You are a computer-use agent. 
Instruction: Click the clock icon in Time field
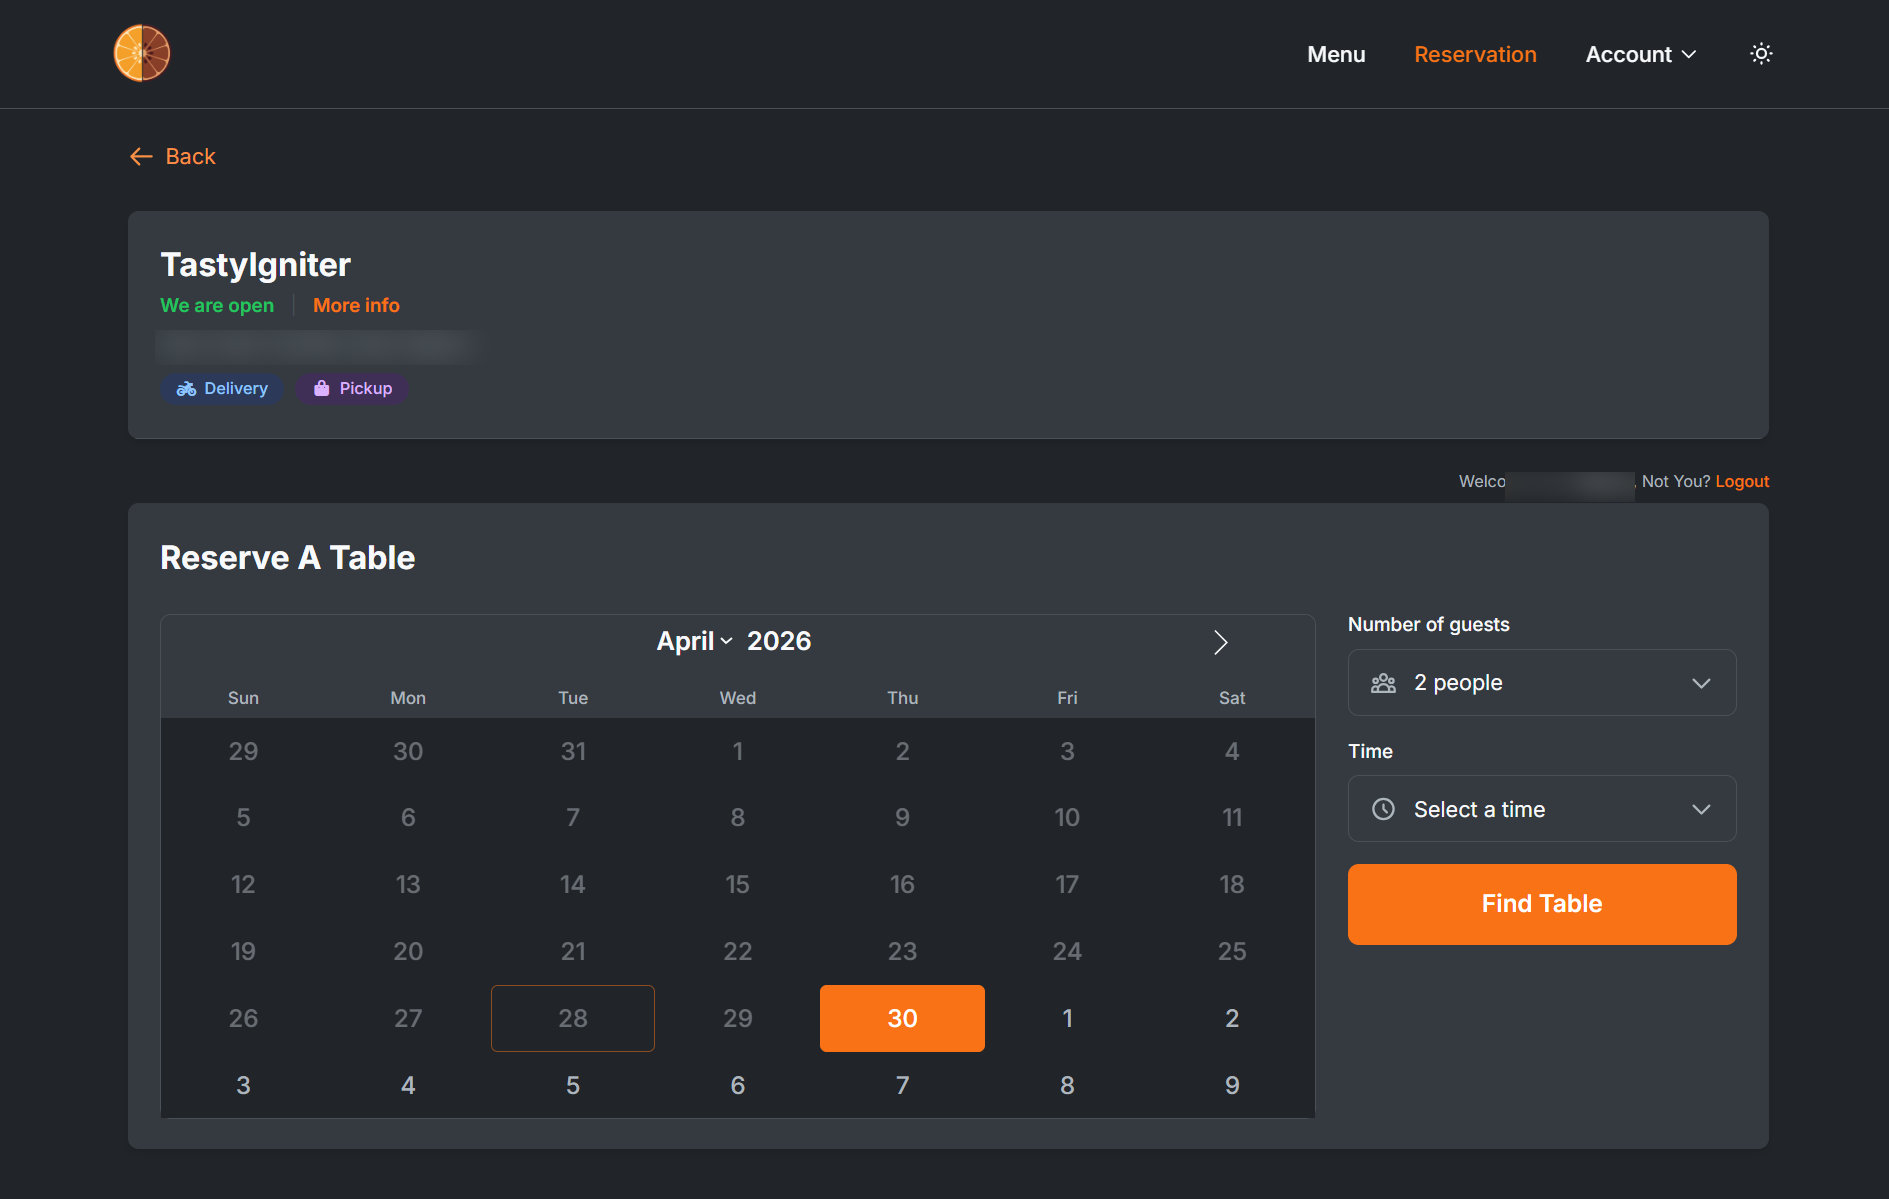click(1383, 809)
